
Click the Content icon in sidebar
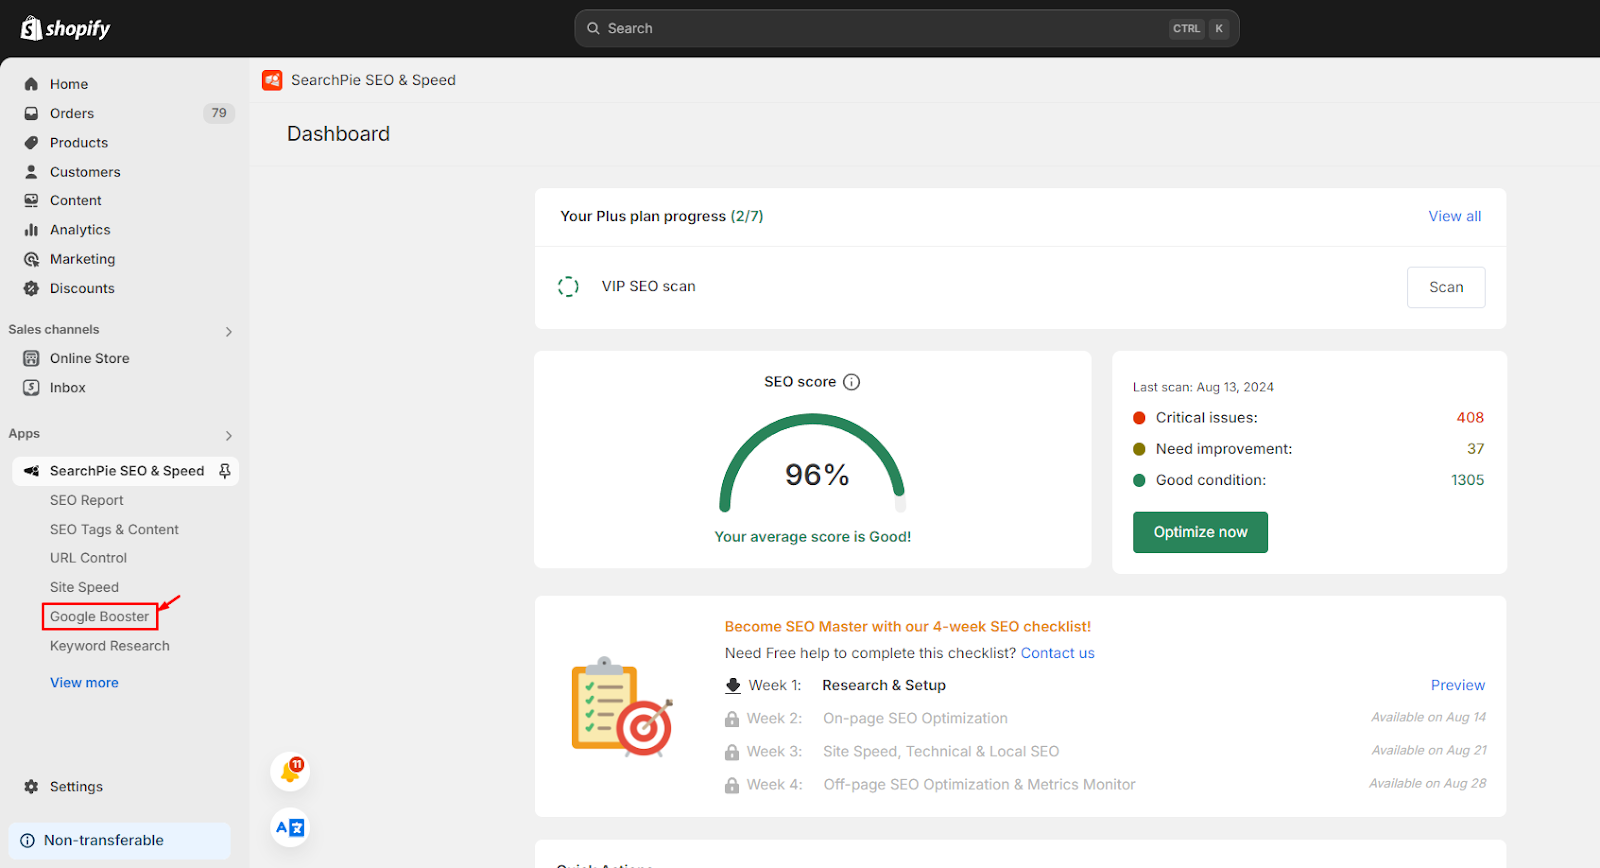pos(31,200)
